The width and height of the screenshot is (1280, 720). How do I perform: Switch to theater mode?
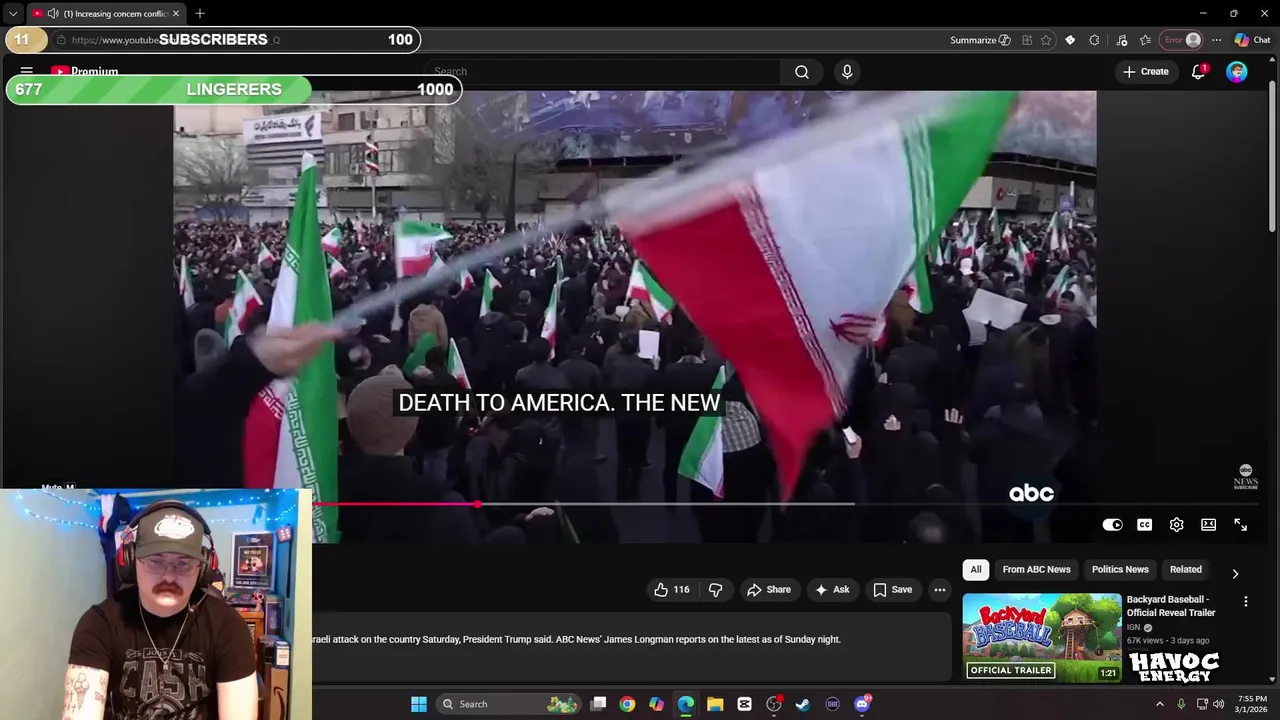(x=1208, y=525)
